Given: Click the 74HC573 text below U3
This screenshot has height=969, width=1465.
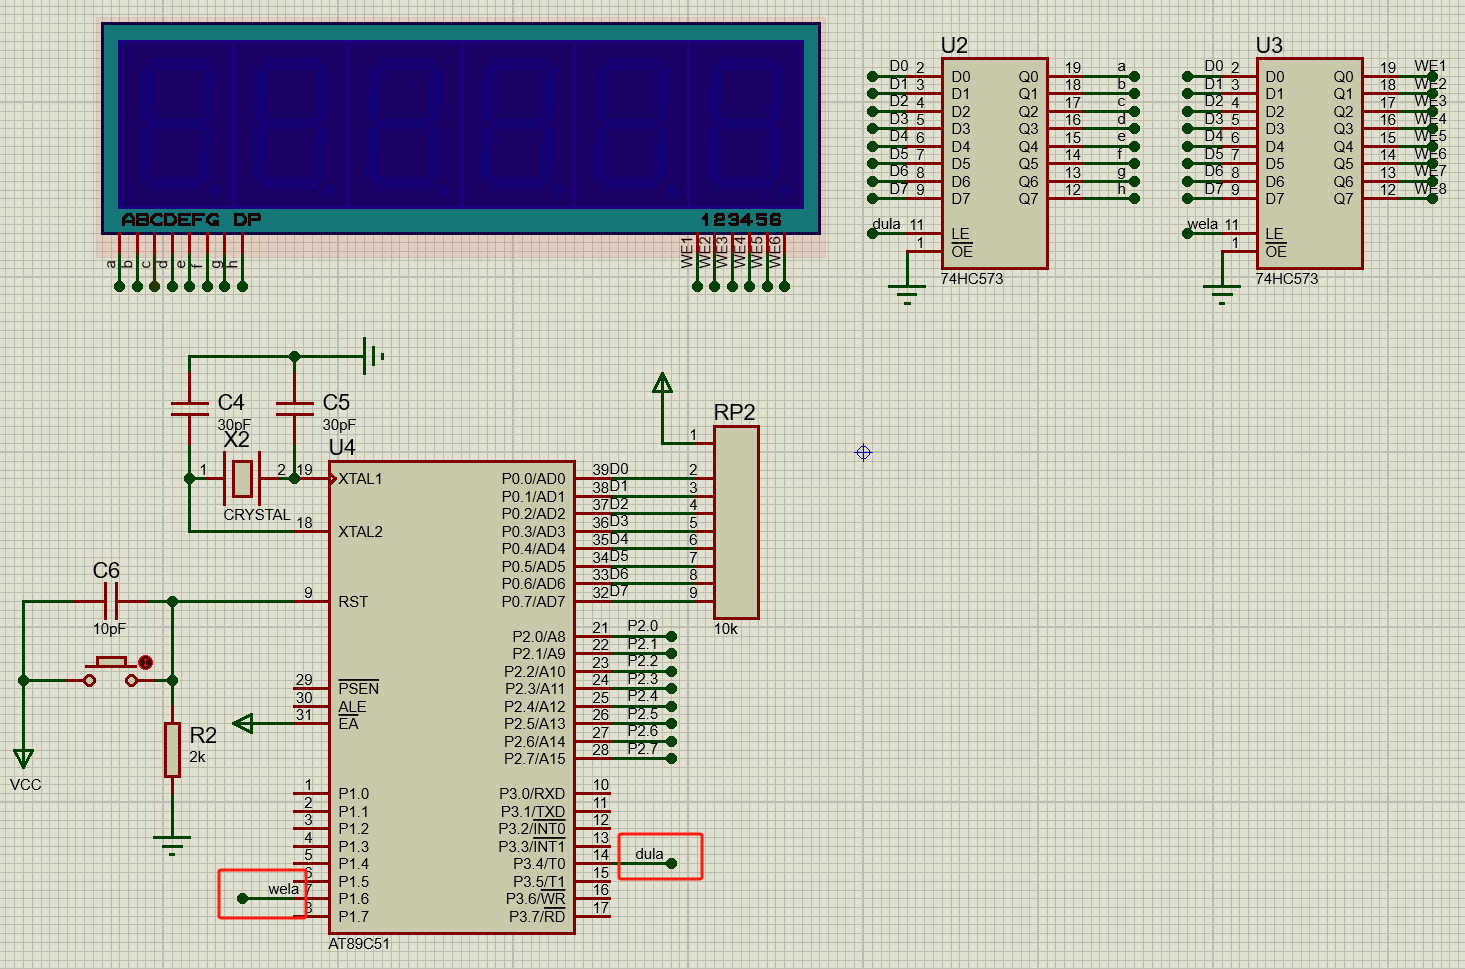Looking at the screenshot, I should coord(1286,279).
